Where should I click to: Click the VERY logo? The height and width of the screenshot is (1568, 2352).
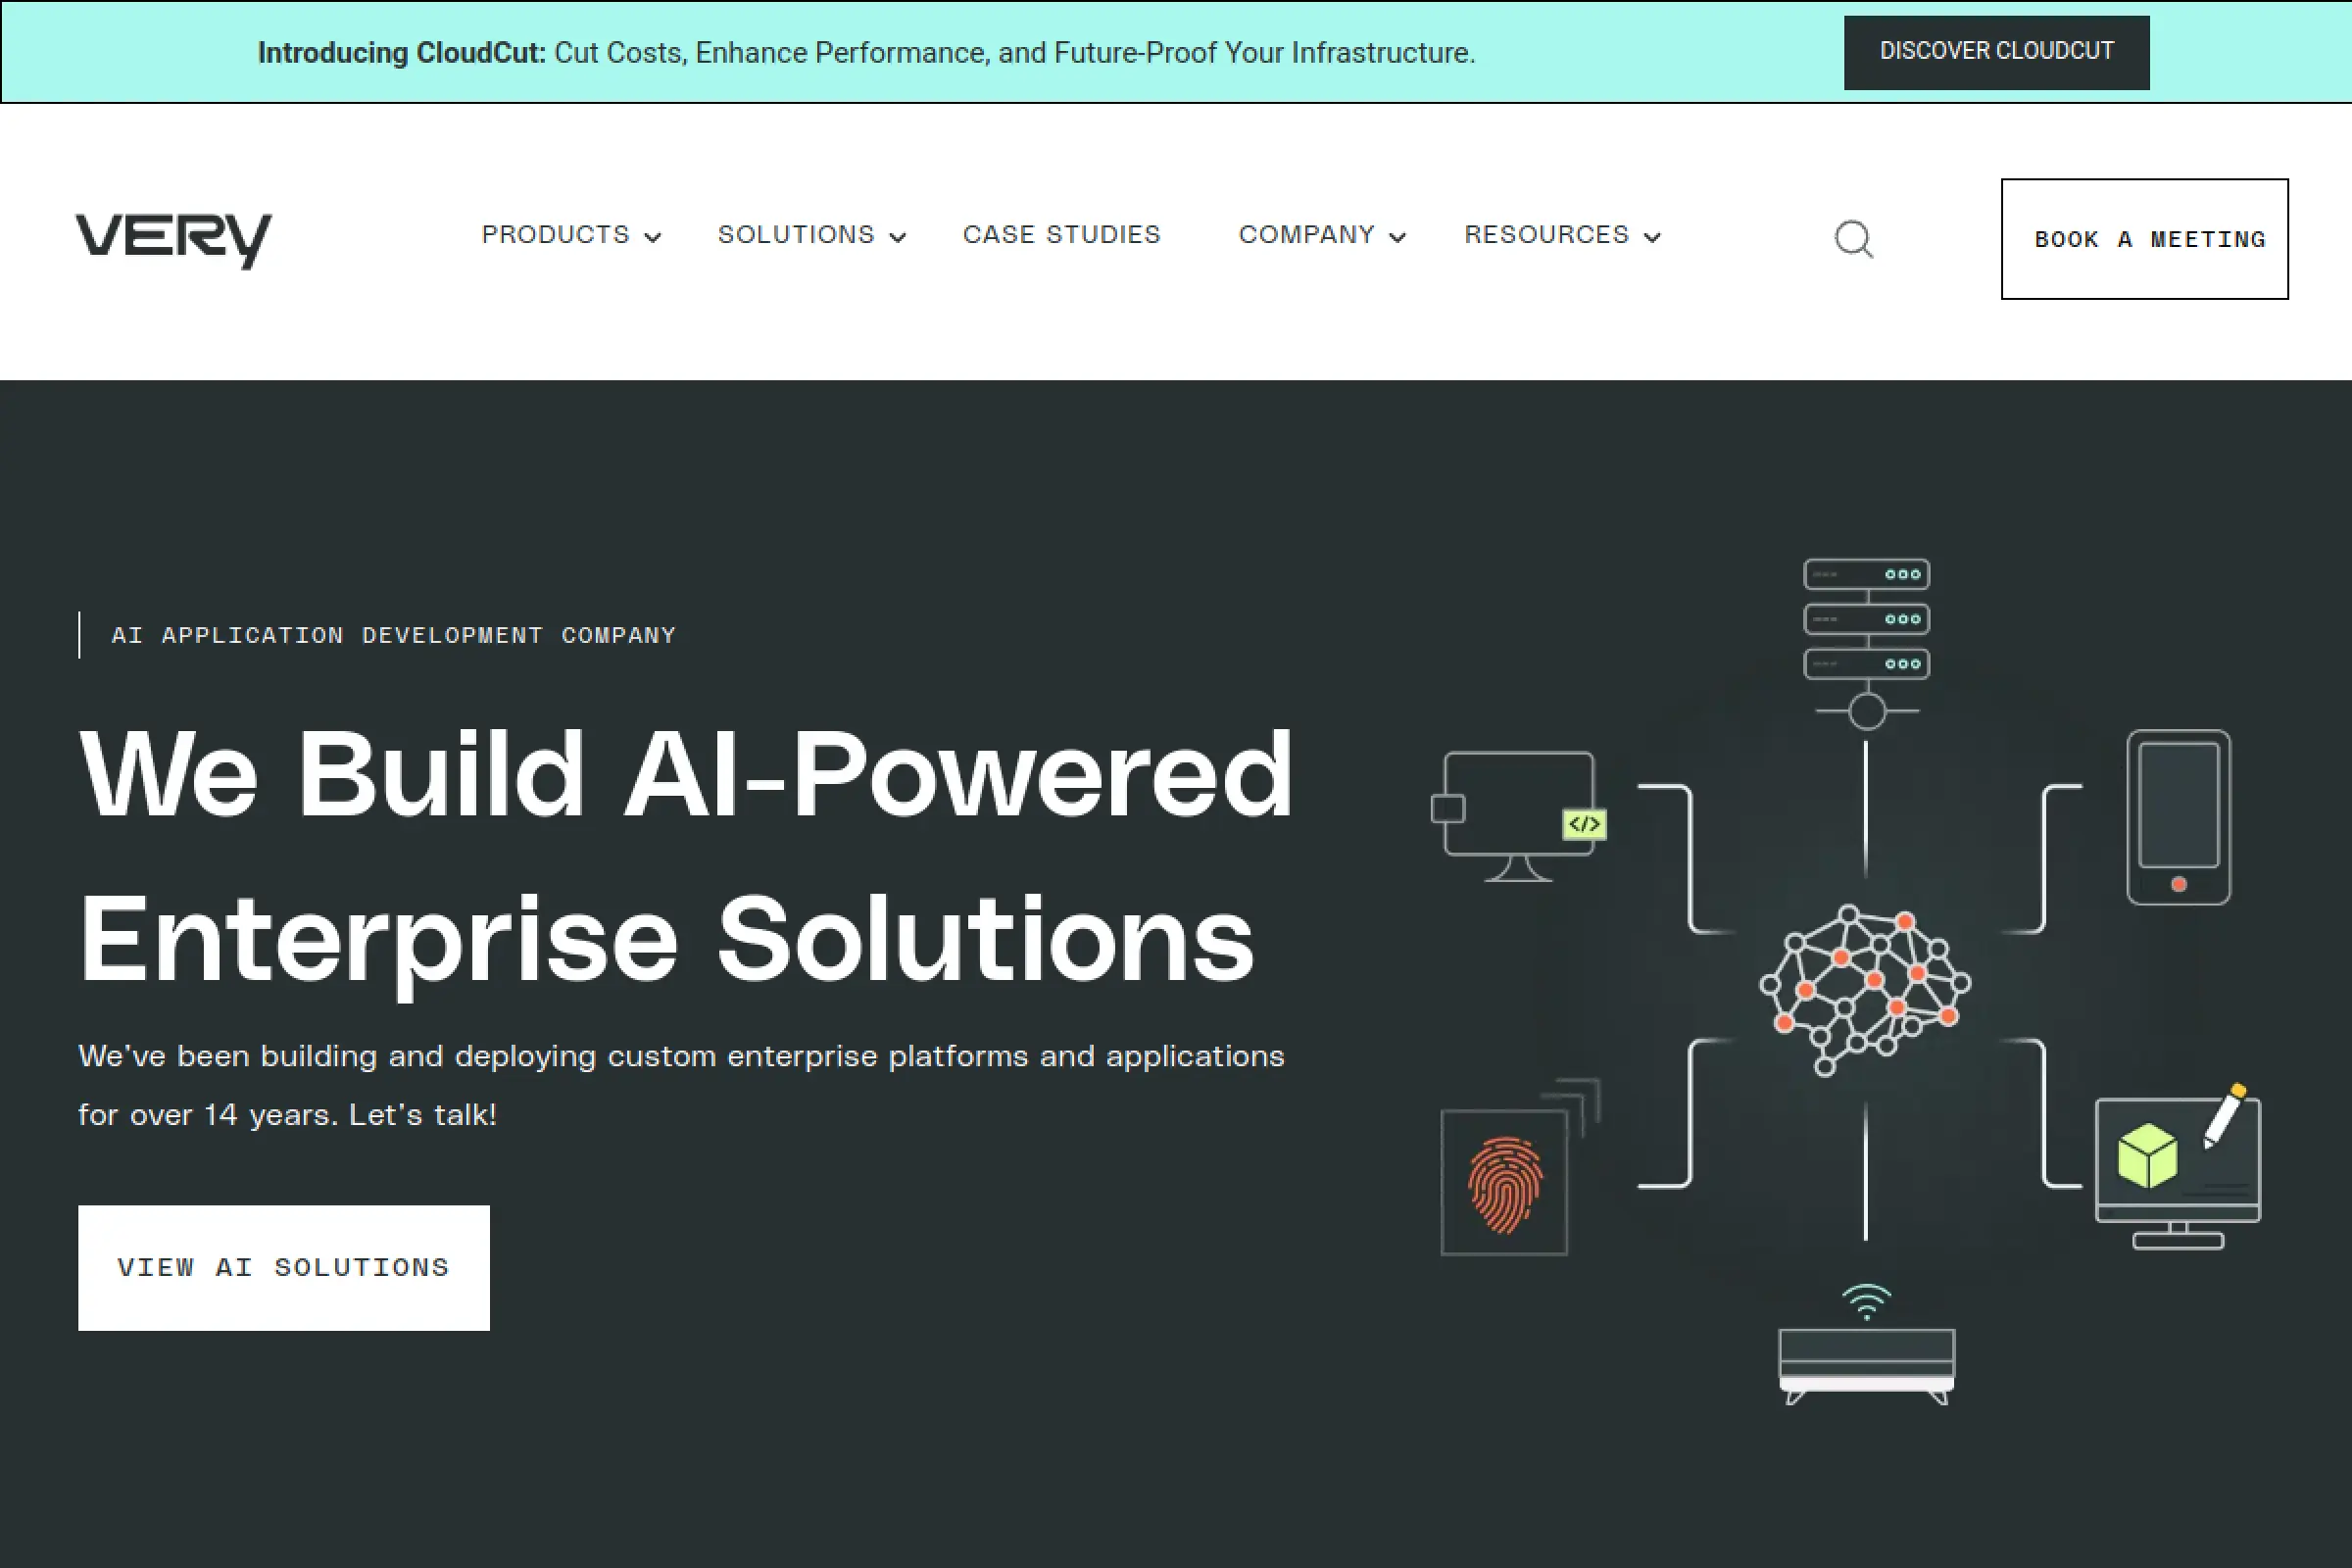[x=174, y=238]
